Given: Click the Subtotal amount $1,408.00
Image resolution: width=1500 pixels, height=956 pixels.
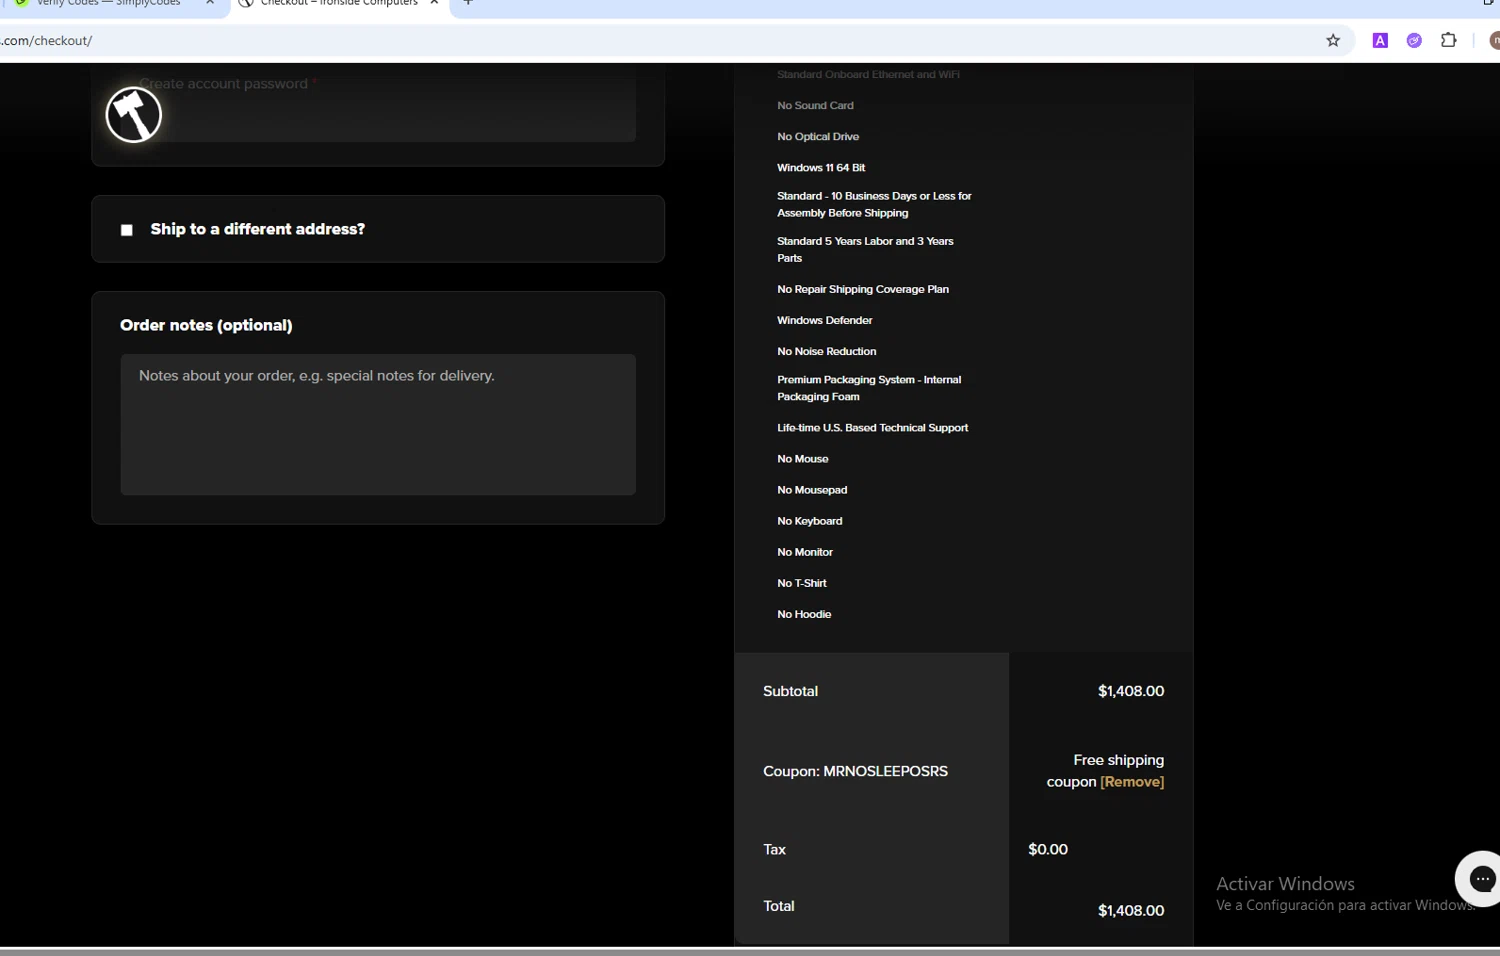Looking at the screenshot, I should (1131, 691).
